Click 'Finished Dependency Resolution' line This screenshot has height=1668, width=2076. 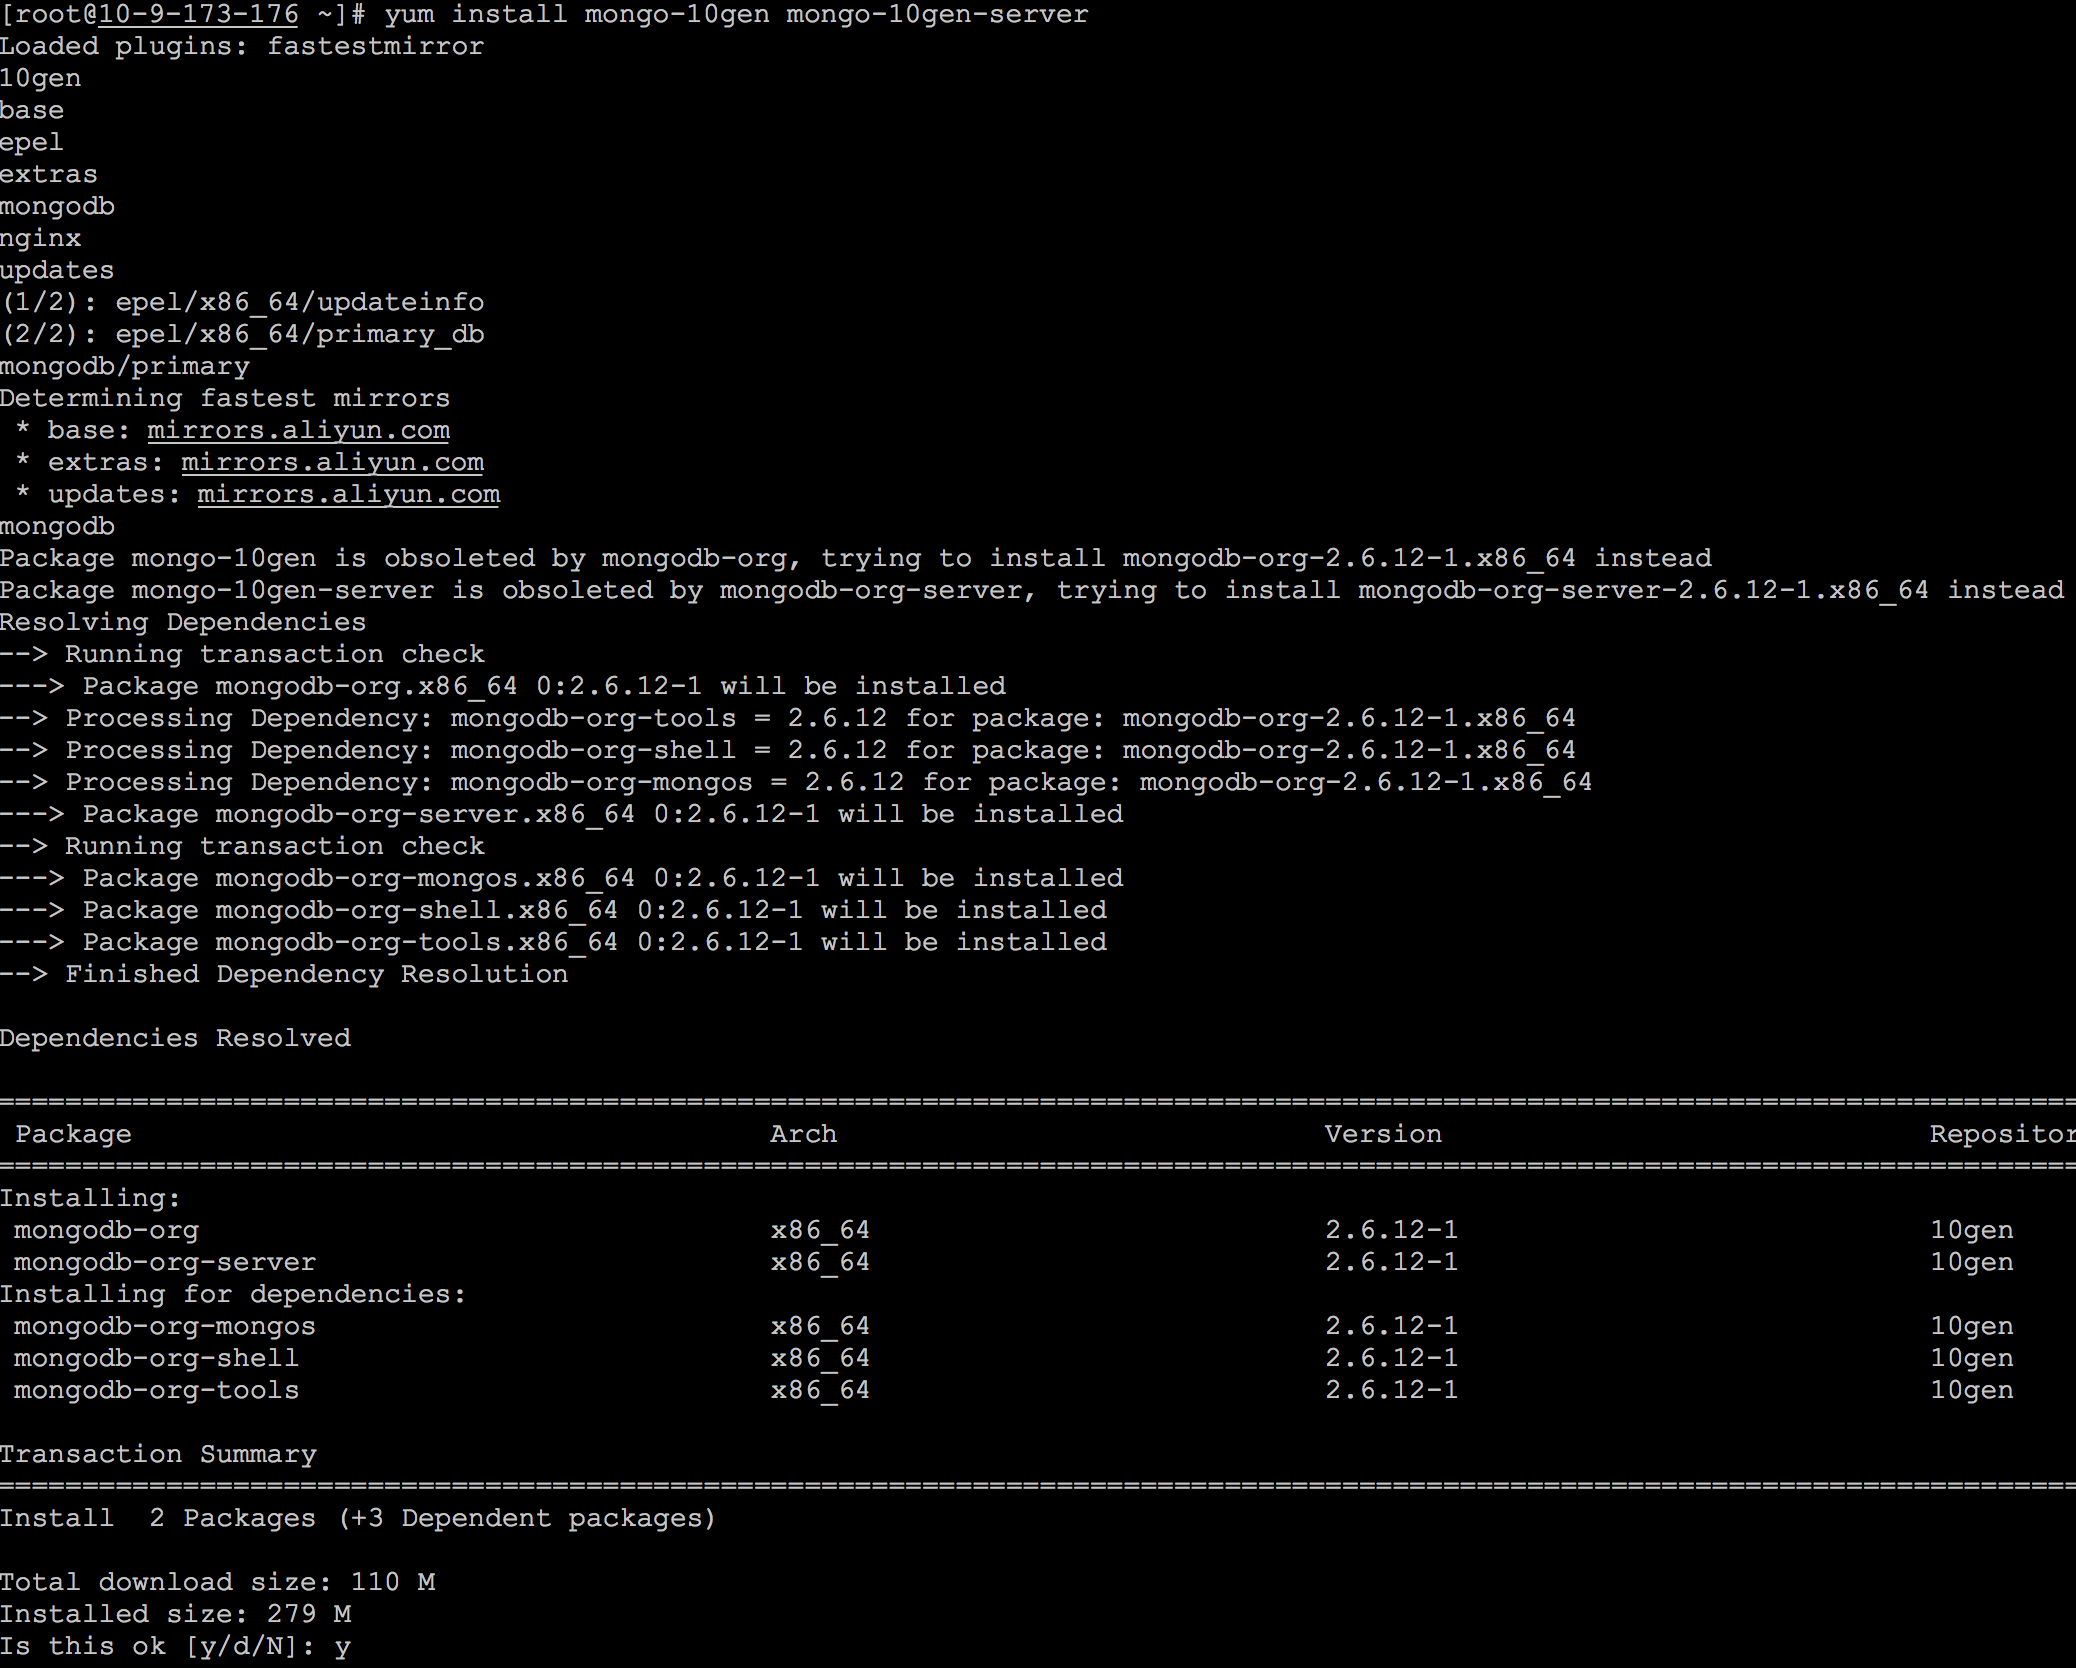[x=284, y=974]
